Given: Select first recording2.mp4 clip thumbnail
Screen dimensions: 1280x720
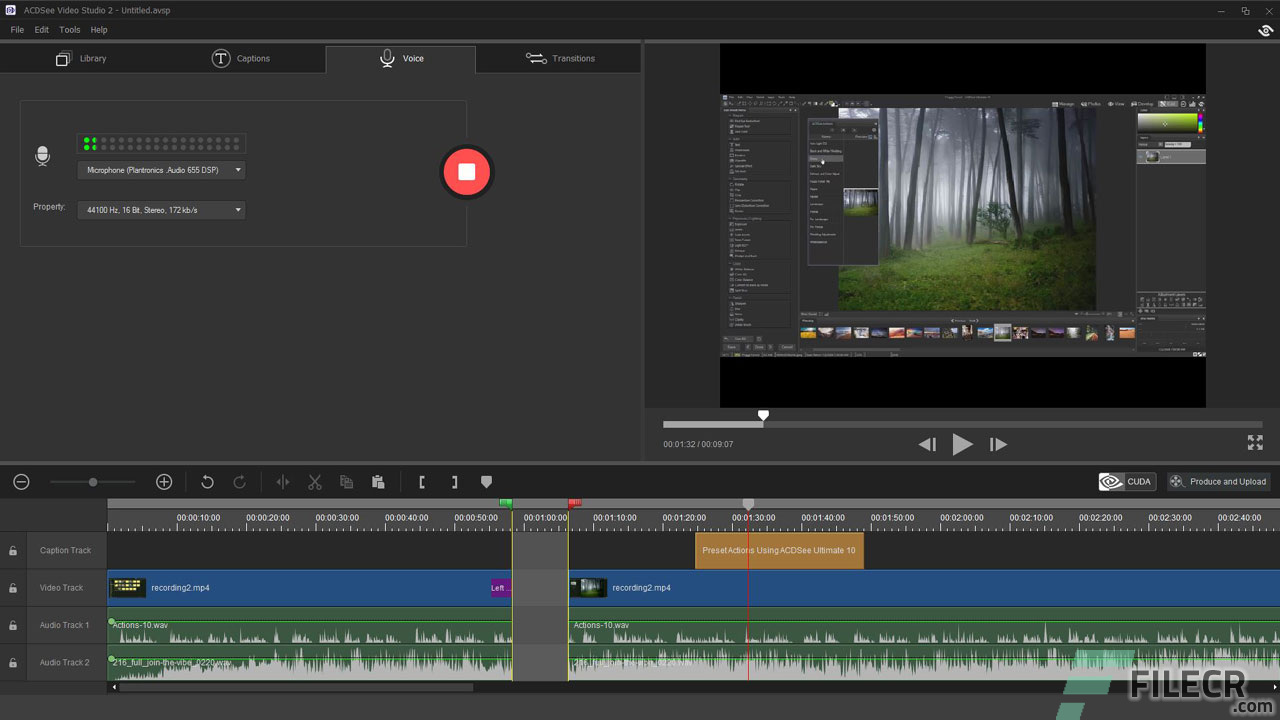Looking at the screenshot, I should click(x=128, y=588).
